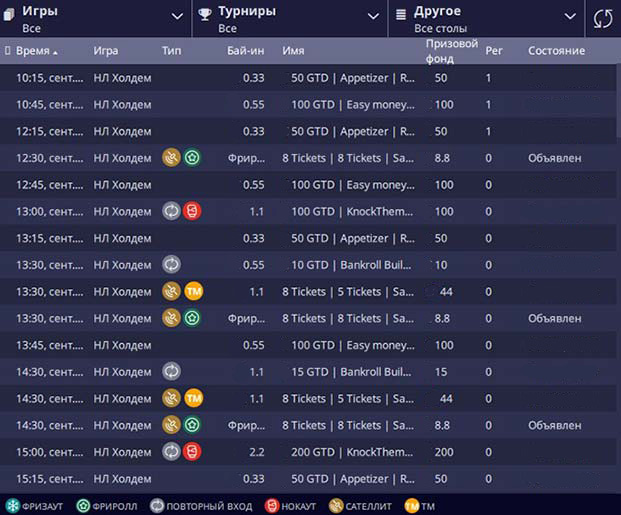Image resolution: width=621 pixels, height=515 pixels.
Task: Click prize fund 200 value
Action: (x=444, y=452)
